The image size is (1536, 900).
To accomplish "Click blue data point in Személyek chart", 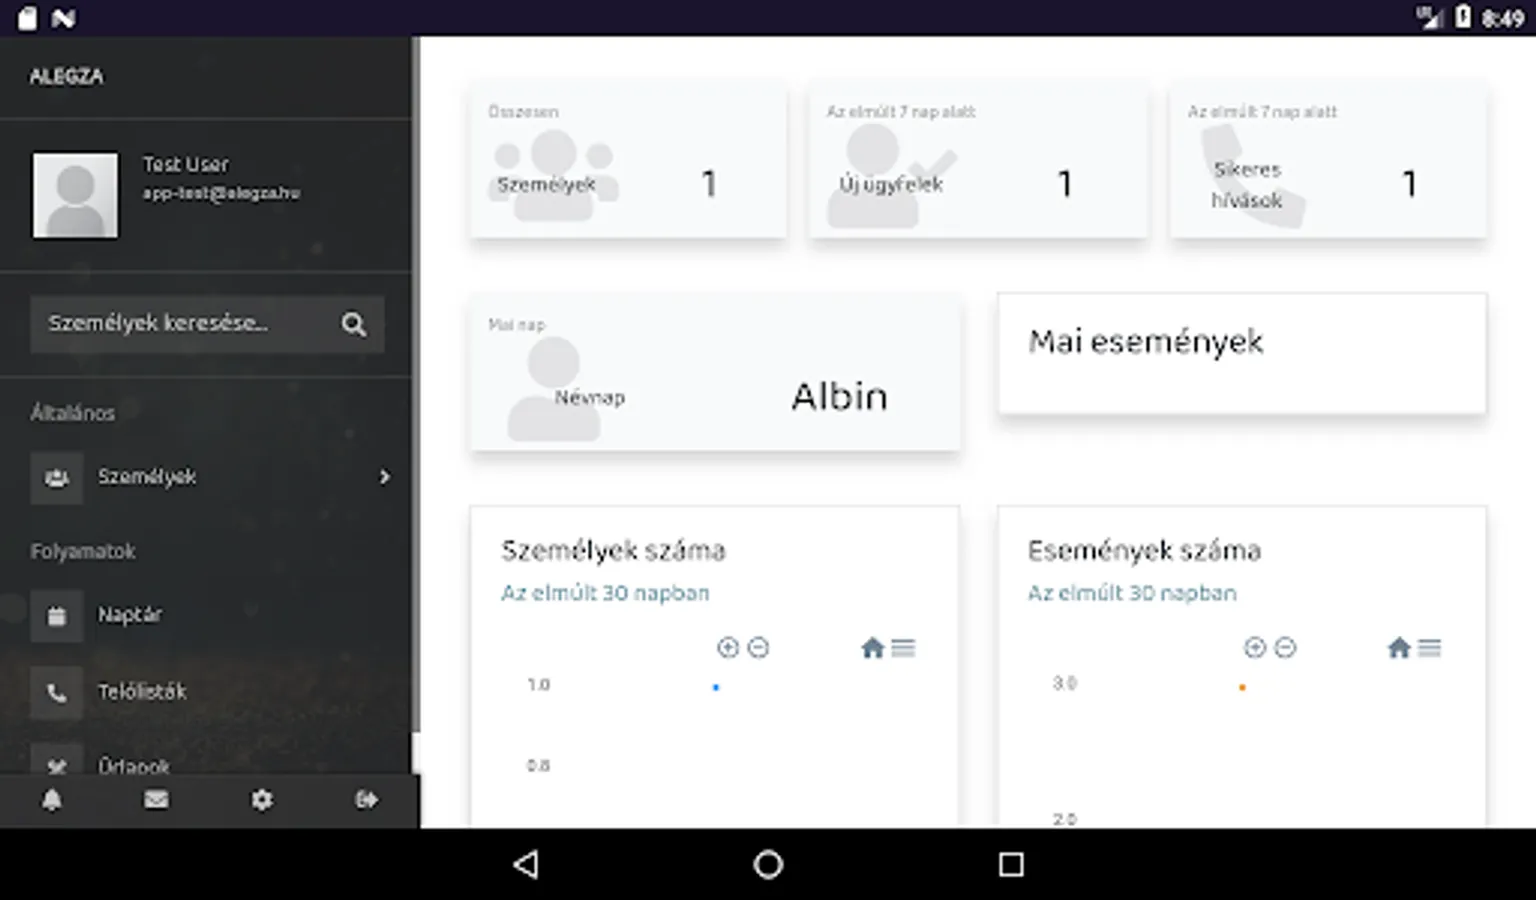I will pos(716,687).
